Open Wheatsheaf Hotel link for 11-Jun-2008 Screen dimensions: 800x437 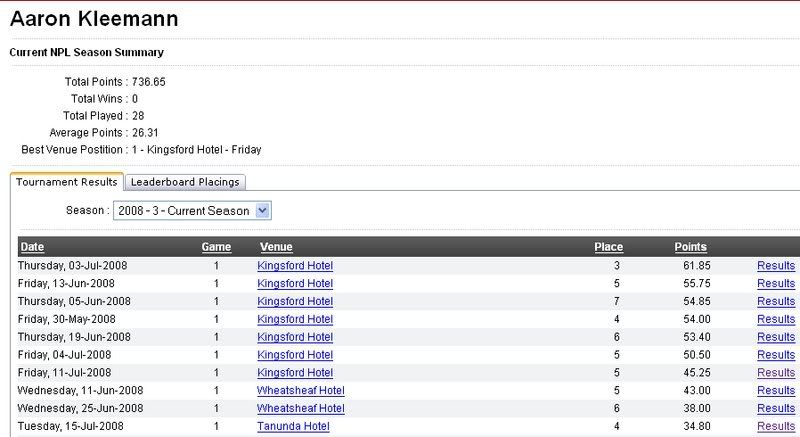tap(300, 390)
